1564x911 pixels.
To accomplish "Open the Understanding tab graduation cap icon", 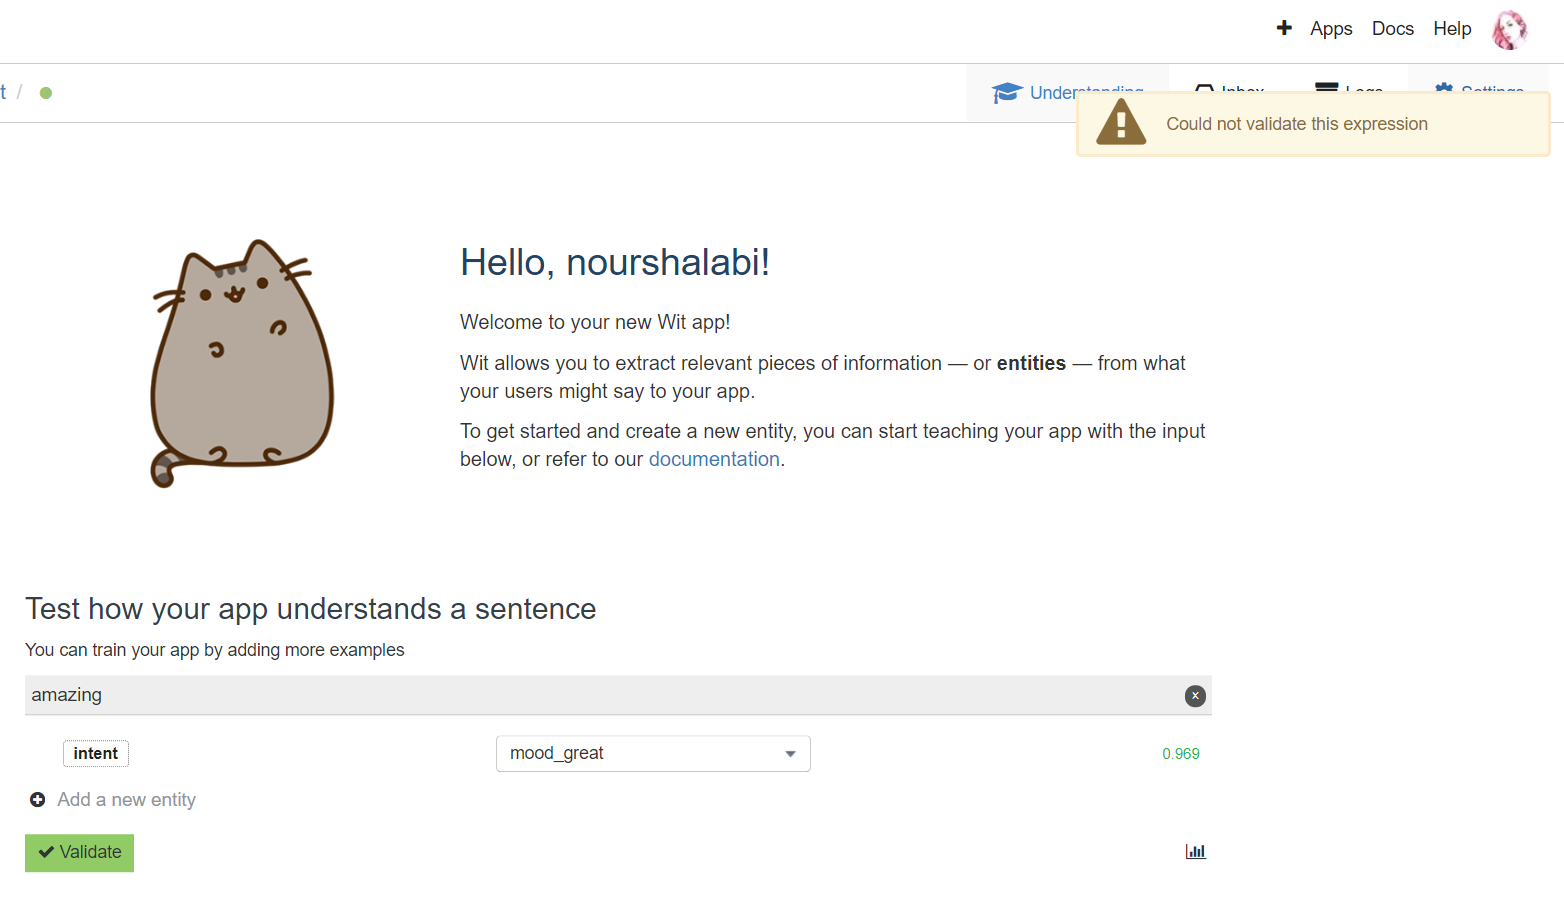I will (x=1006, y=92).
